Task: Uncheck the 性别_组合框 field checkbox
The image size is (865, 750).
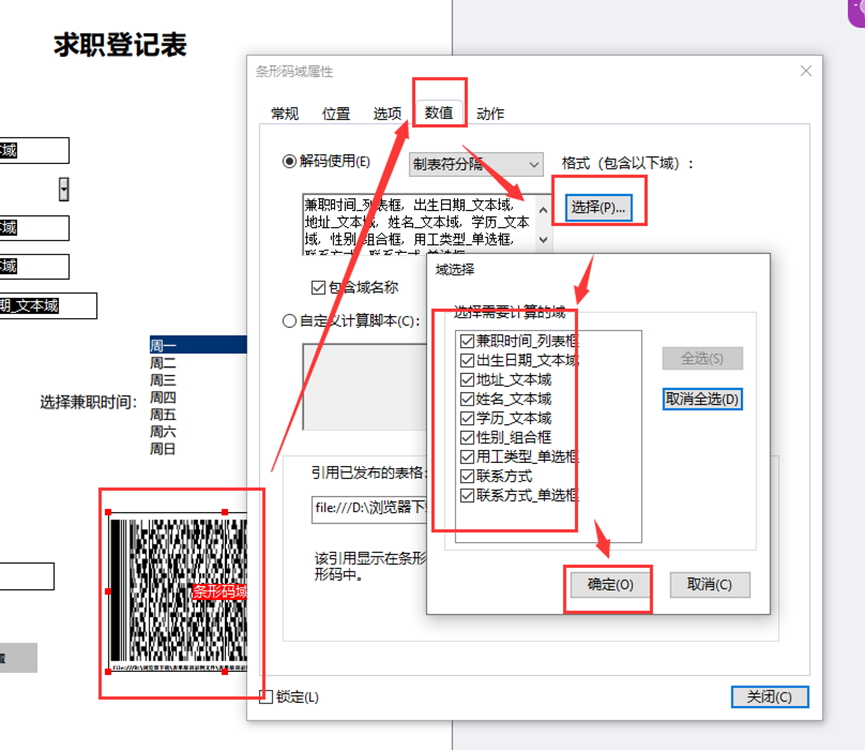Action: pyautogui.click(x=467, y=437)
